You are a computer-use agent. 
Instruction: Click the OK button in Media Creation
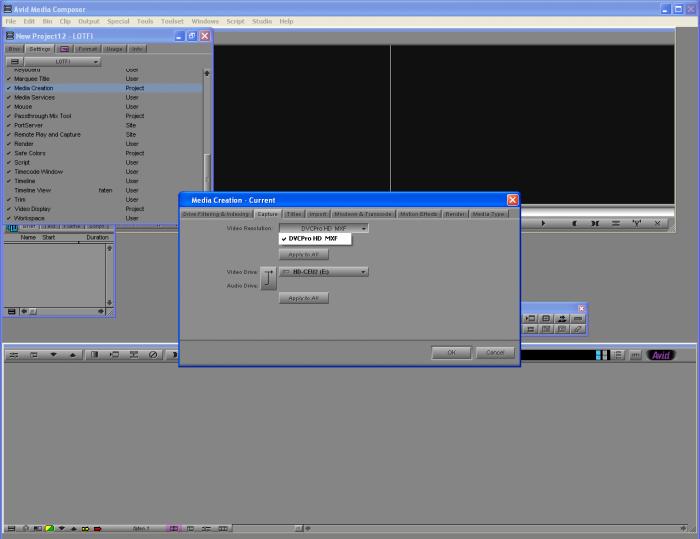point(451,353)
